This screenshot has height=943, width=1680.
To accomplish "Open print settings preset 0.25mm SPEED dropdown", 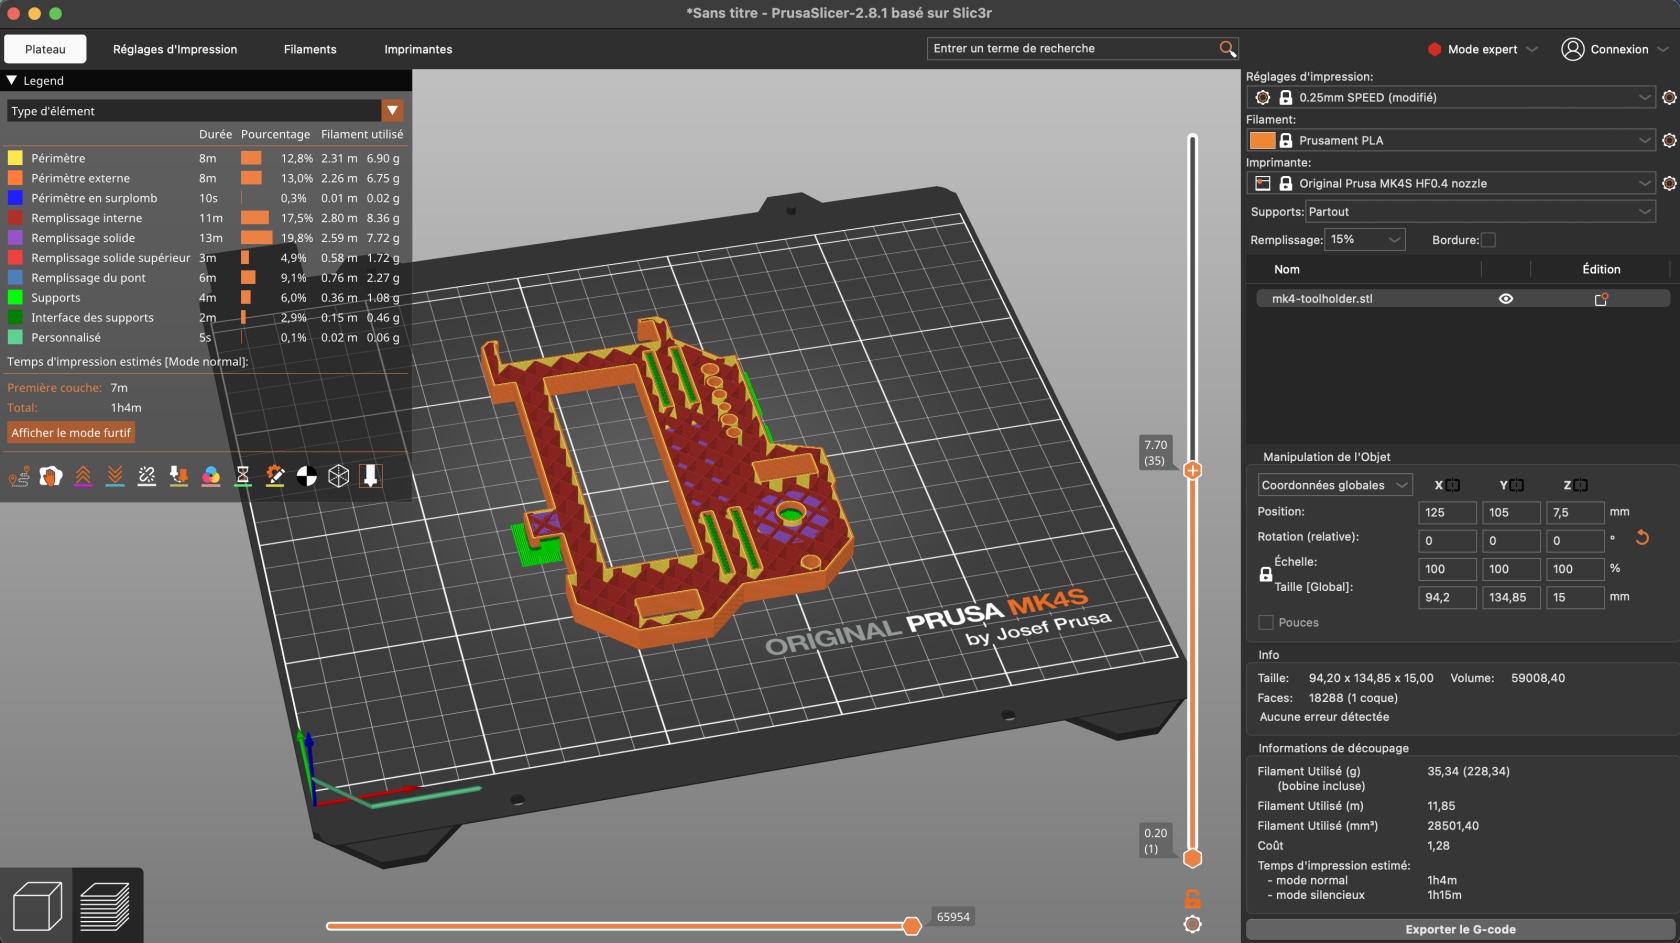I will pyautogui.click(x=1451, y=98).
